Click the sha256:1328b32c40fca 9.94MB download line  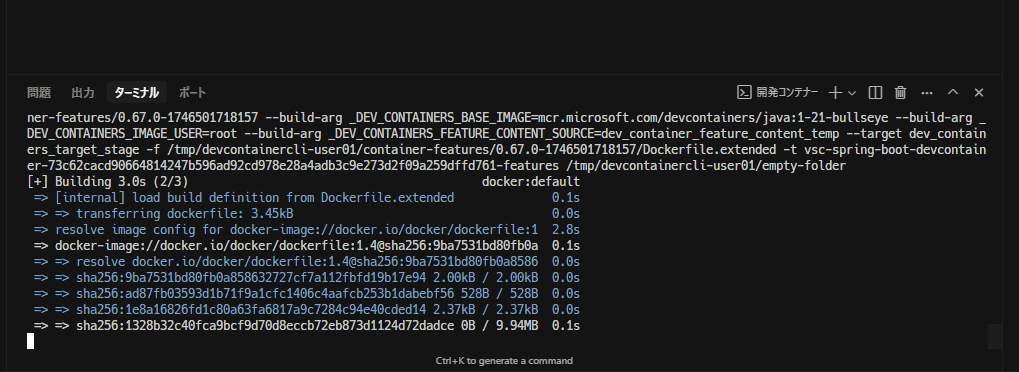click(307, 325)
